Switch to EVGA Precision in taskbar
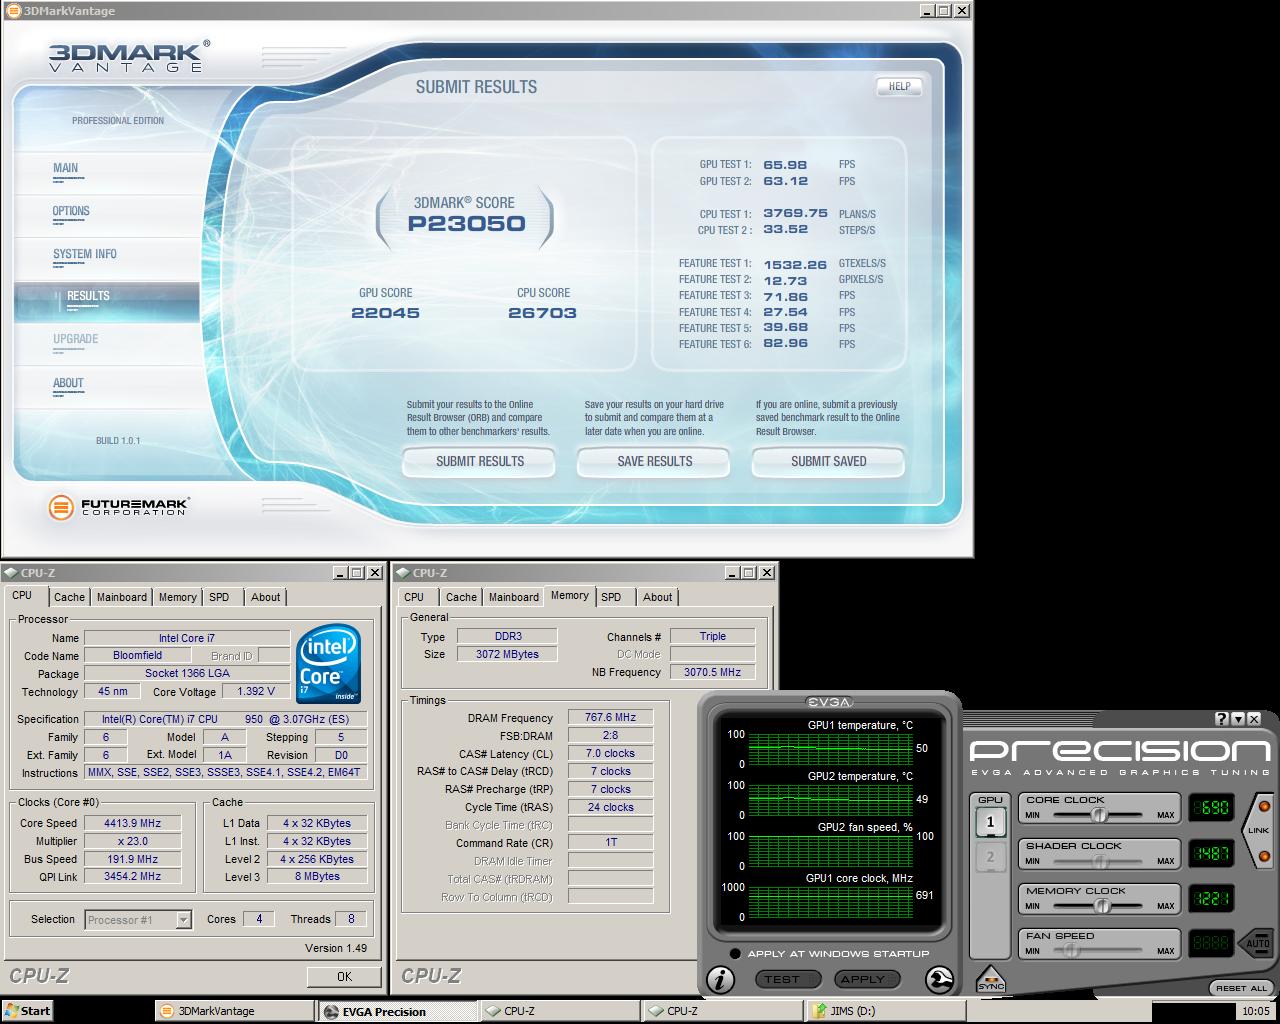This screenshot has width=1280, height=1024. pyautogui.click(x=397, y=1011)
